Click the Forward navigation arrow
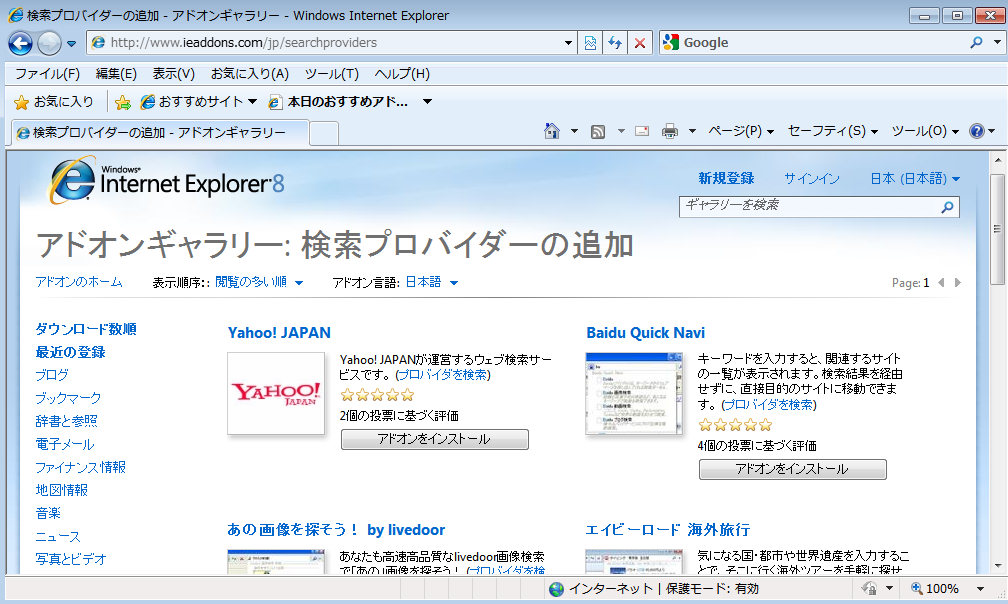1008x604 pixels. 49,43
